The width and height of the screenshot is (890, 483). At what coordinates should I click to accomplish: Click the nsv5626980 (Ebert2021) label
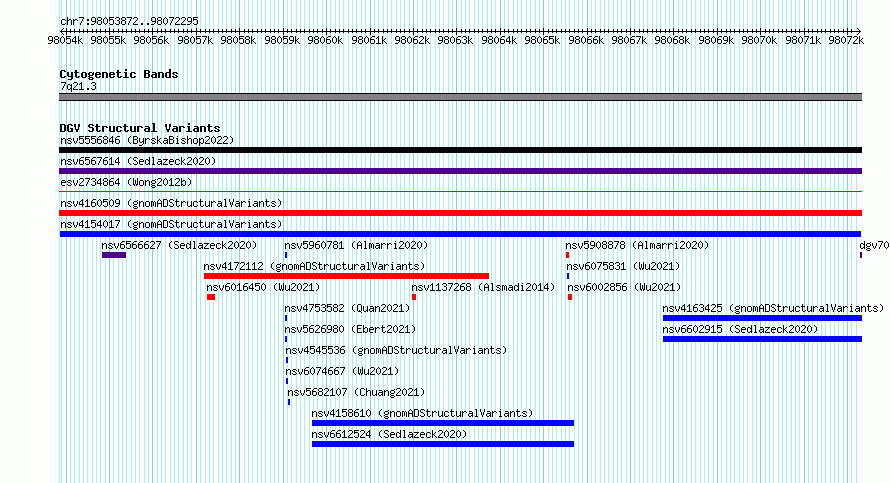[x=350, y=329]
